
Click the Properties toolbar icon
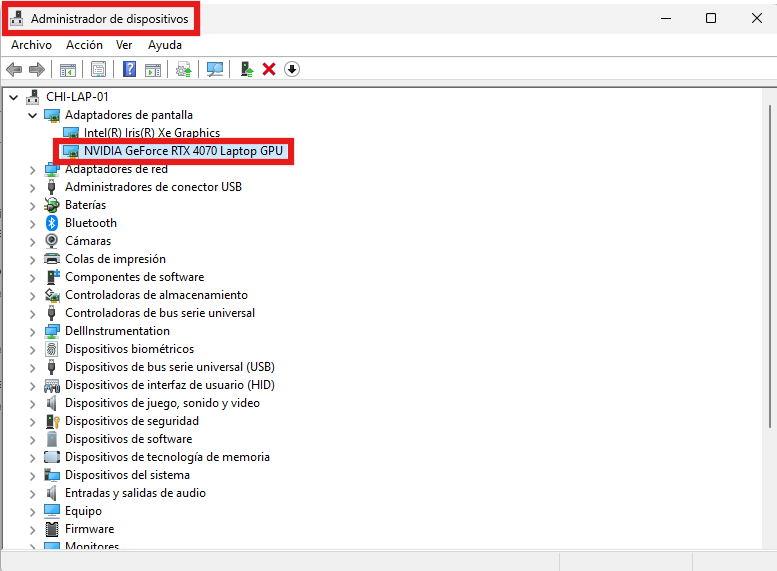[98, 69]
